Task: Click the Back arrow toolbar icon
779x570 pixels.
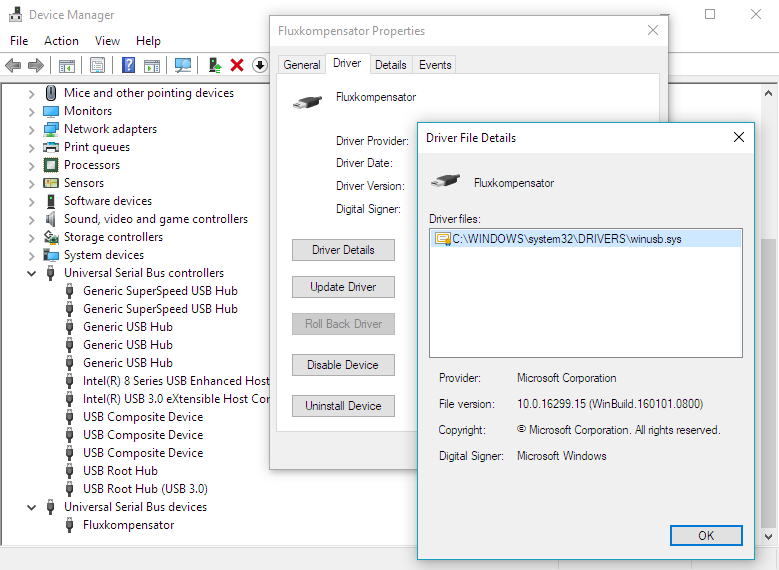Action: tap(13, 65)
